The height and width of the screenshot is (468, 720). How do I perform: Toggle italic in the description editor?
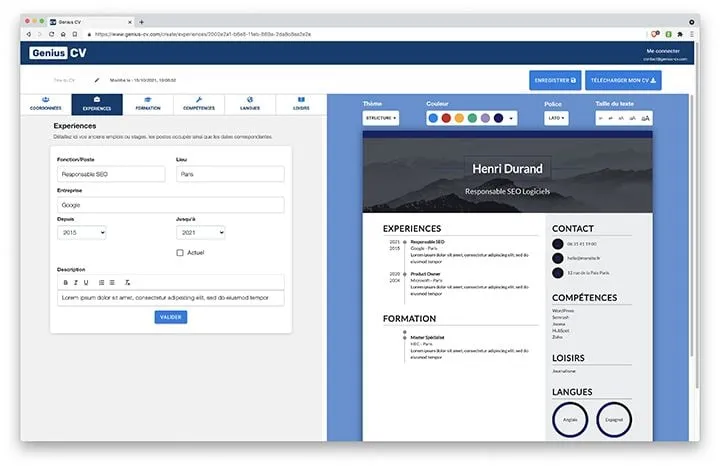point(75,282)
